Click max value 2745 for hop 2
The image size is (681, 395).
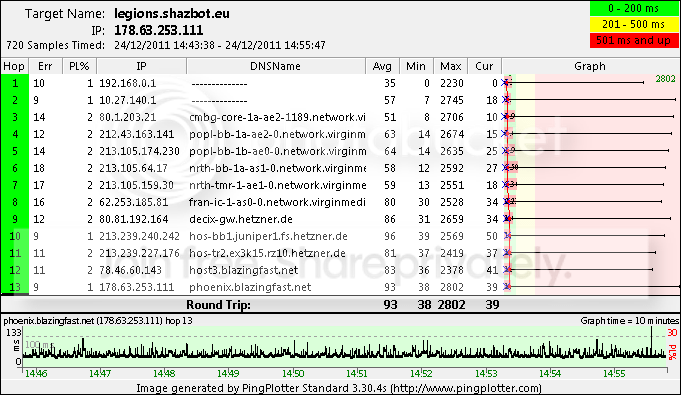[x=452, y=100]
